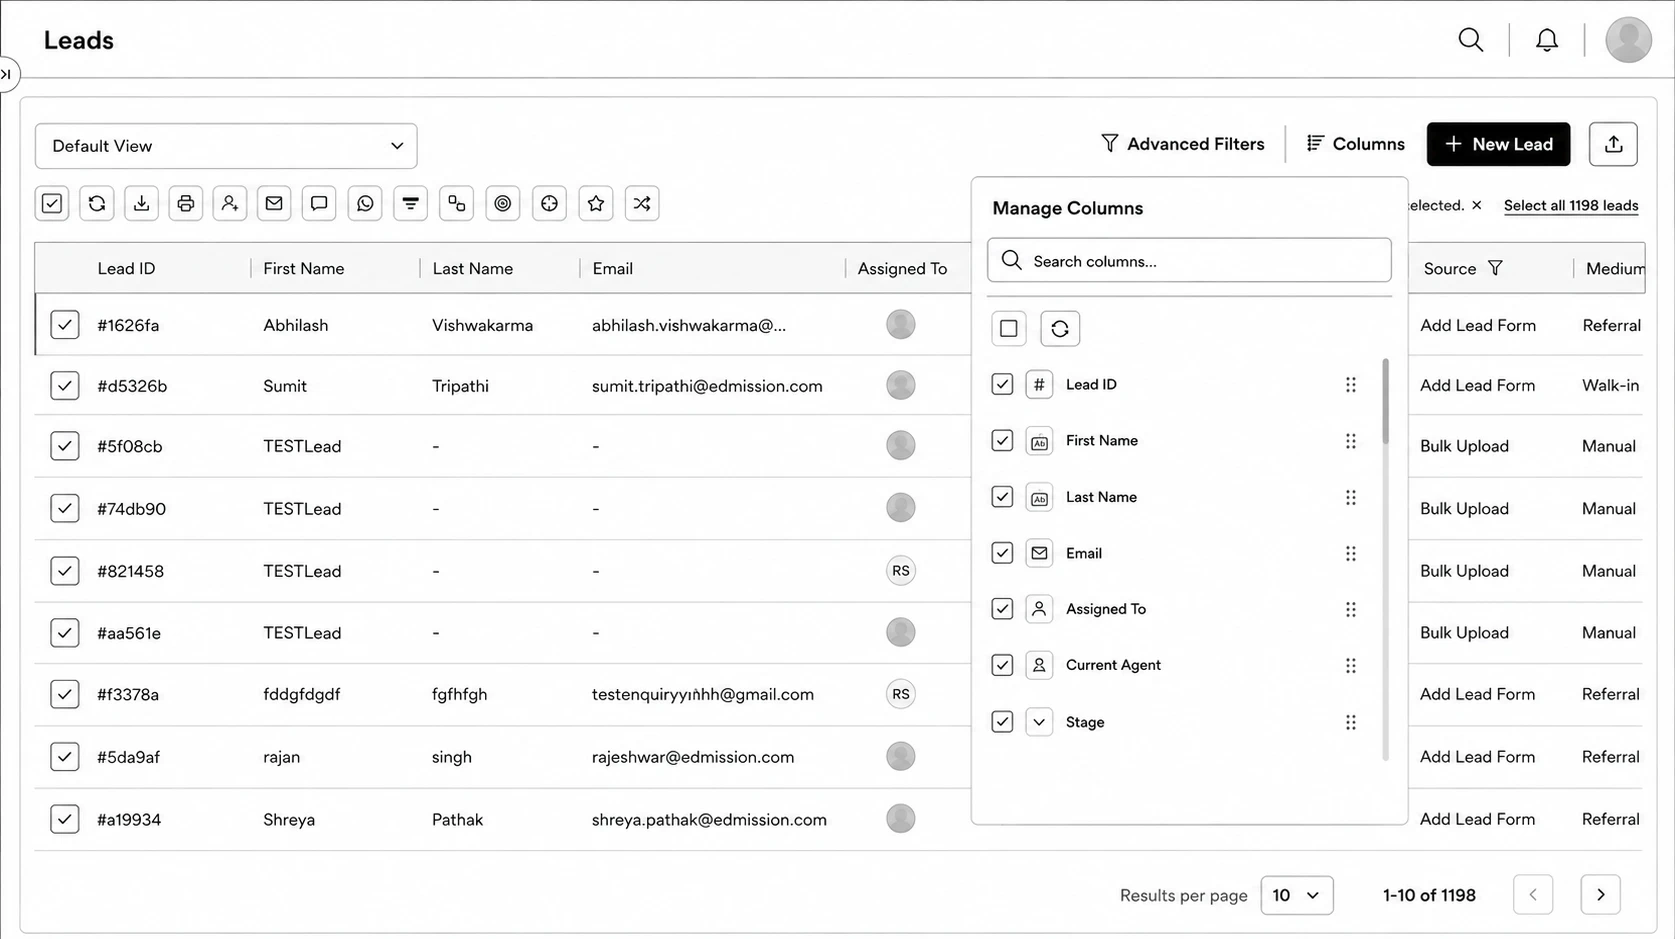Click the star favorite toolbar icon
The image size is (1675, 939).
596,203
